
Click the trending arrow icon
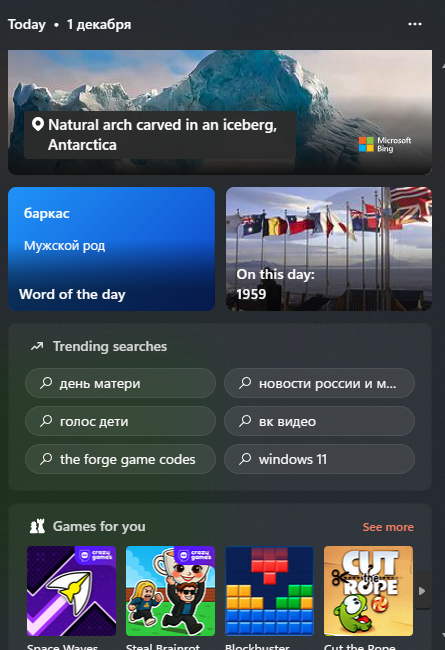coord(37,346)
